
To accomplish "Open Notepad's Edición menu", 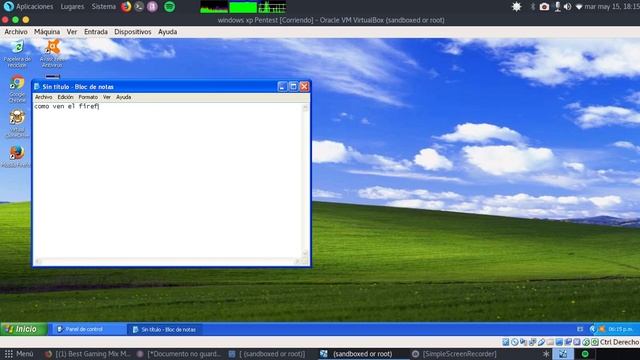I will click(x=65, y=97).
